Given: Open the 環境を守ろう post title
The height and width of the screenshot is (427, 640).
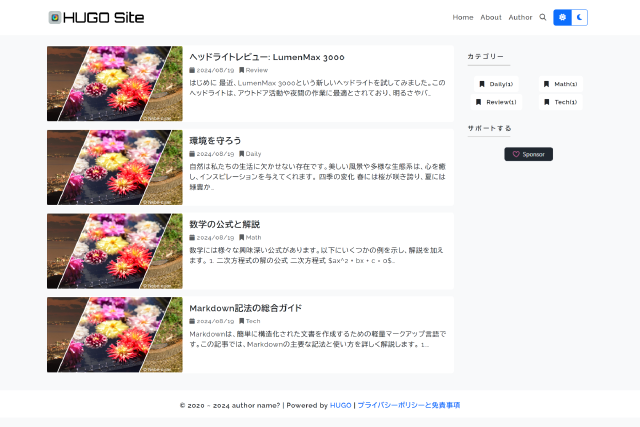Looking at the screenshot, I should pyautogui.click(x=215, y=140).
